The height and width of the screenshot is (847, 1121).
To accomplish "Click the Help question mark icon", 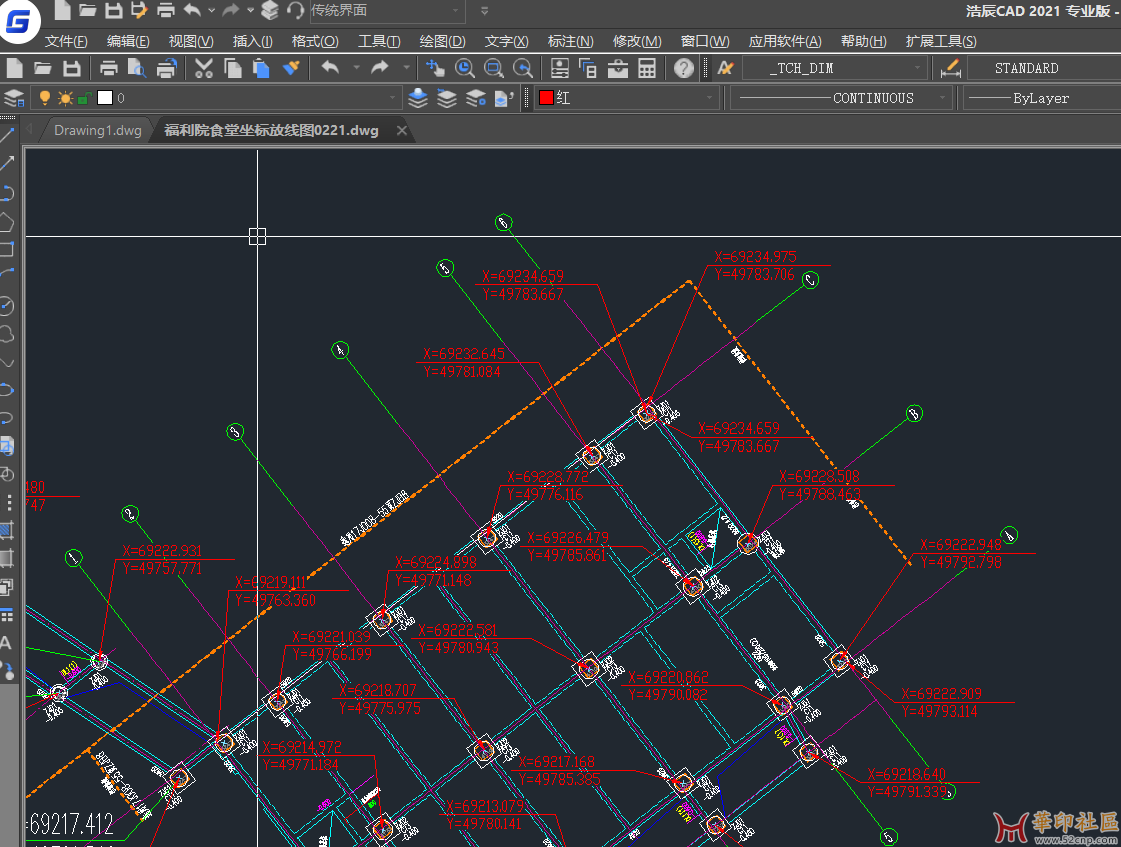I will point(683,69).
